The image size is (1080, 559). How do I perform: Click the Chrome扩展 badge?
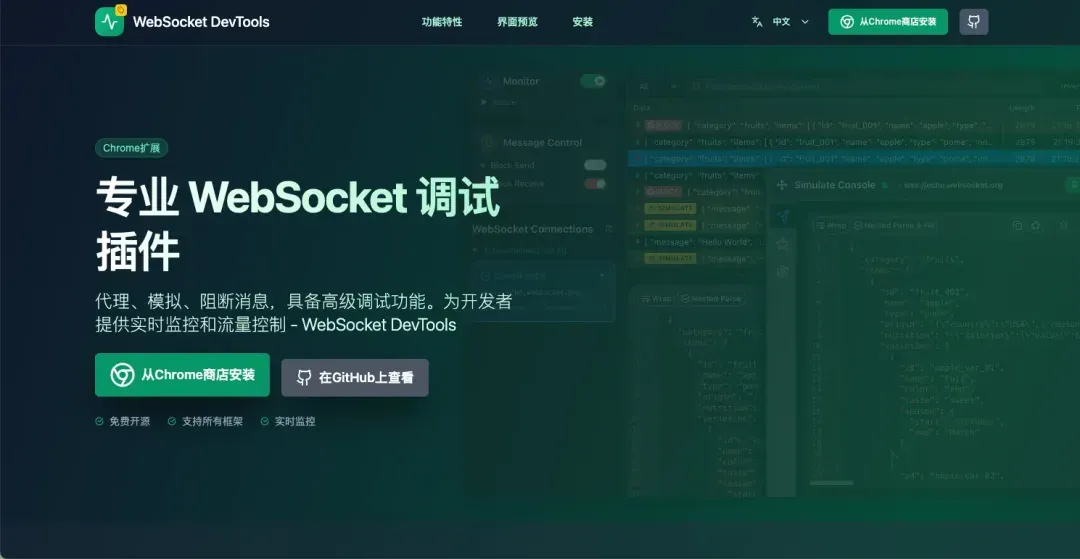coord(131,148)
